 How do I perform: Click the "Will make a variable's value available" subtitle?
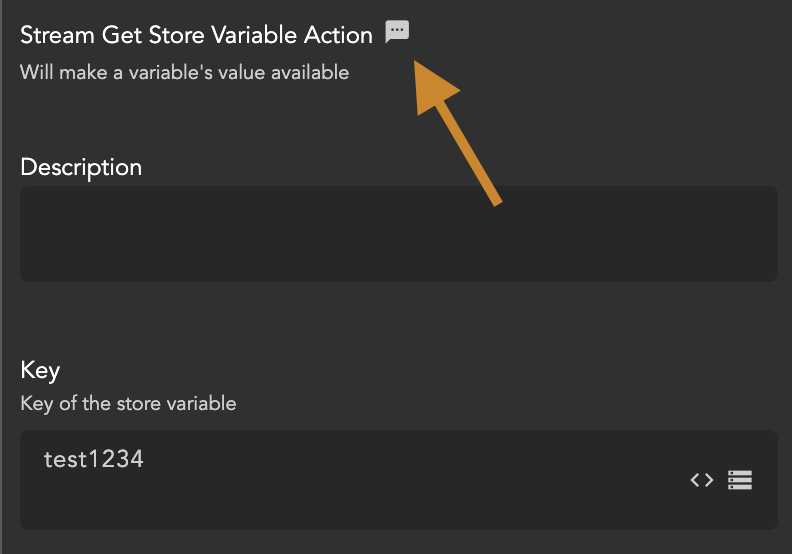point(184,72)
